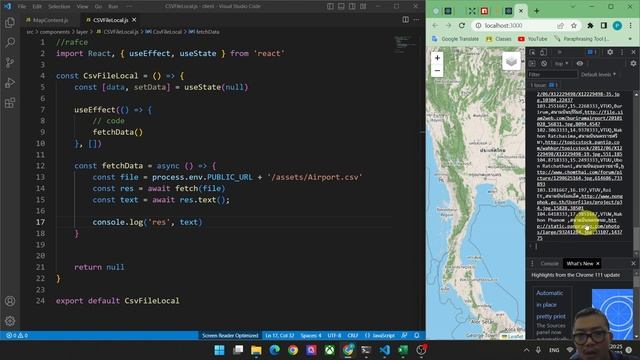Click the CsvFileLocal symbol breadcrumb
Screen dimensions: 640x360
point(167,31)
